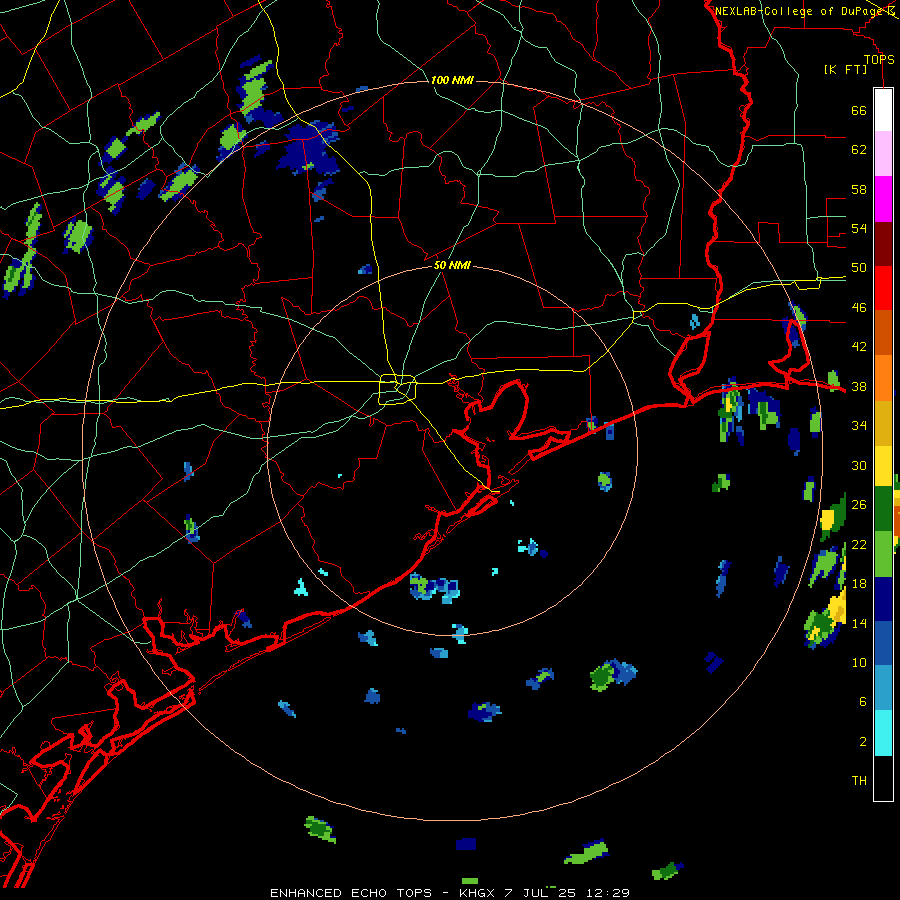Click the "ENHANCED ECHO TOPS" product title
This screenshot has height=900, width=900.
pos(351,893)
